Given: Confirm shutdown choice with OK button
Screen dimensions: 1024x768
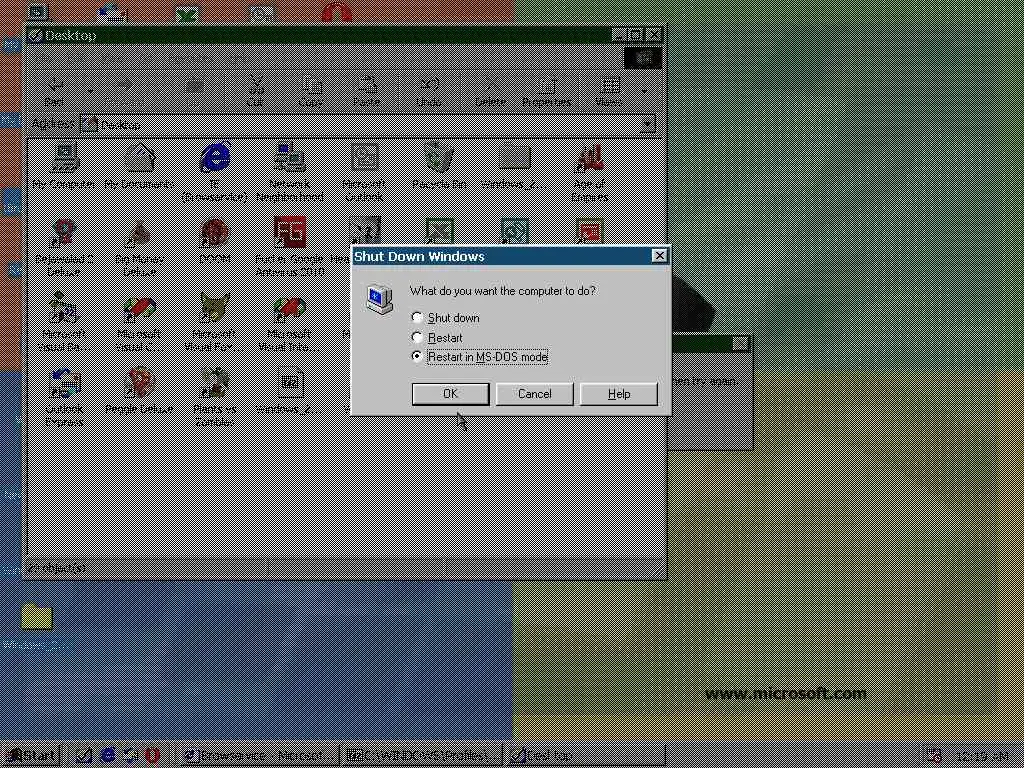Looking at the screenshot, I should pyautogui.click(x=451, y=394).
